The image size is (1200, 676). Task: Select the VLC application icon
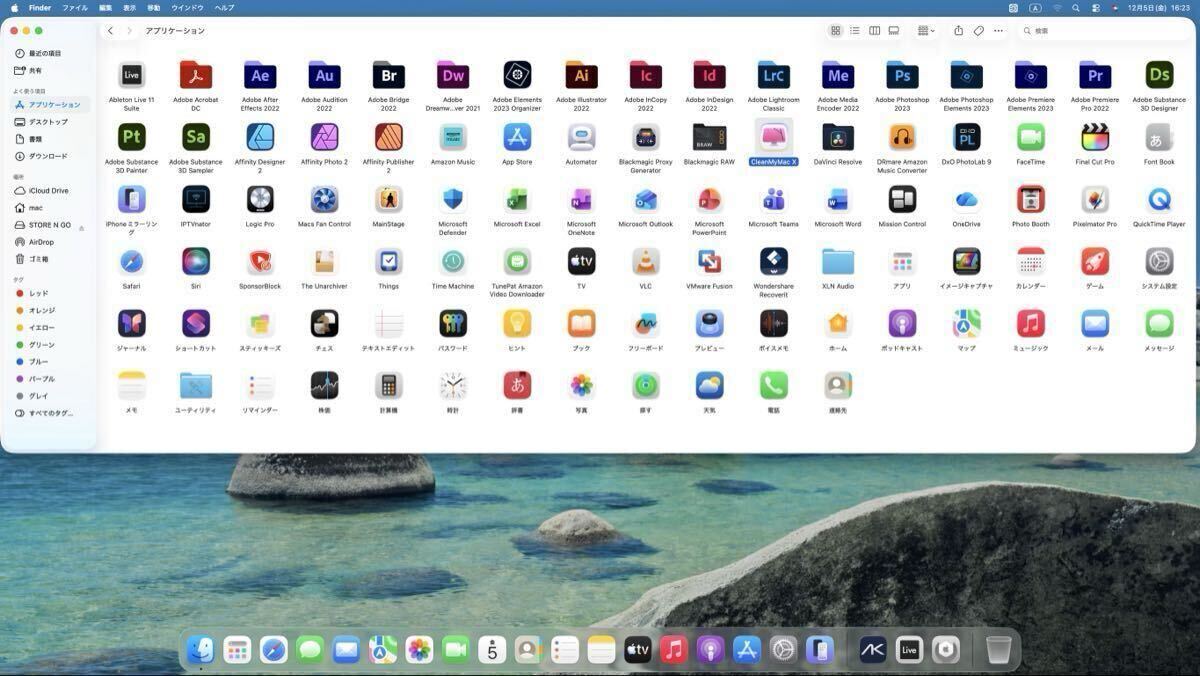pyautogui.click(x=645, y=262)
